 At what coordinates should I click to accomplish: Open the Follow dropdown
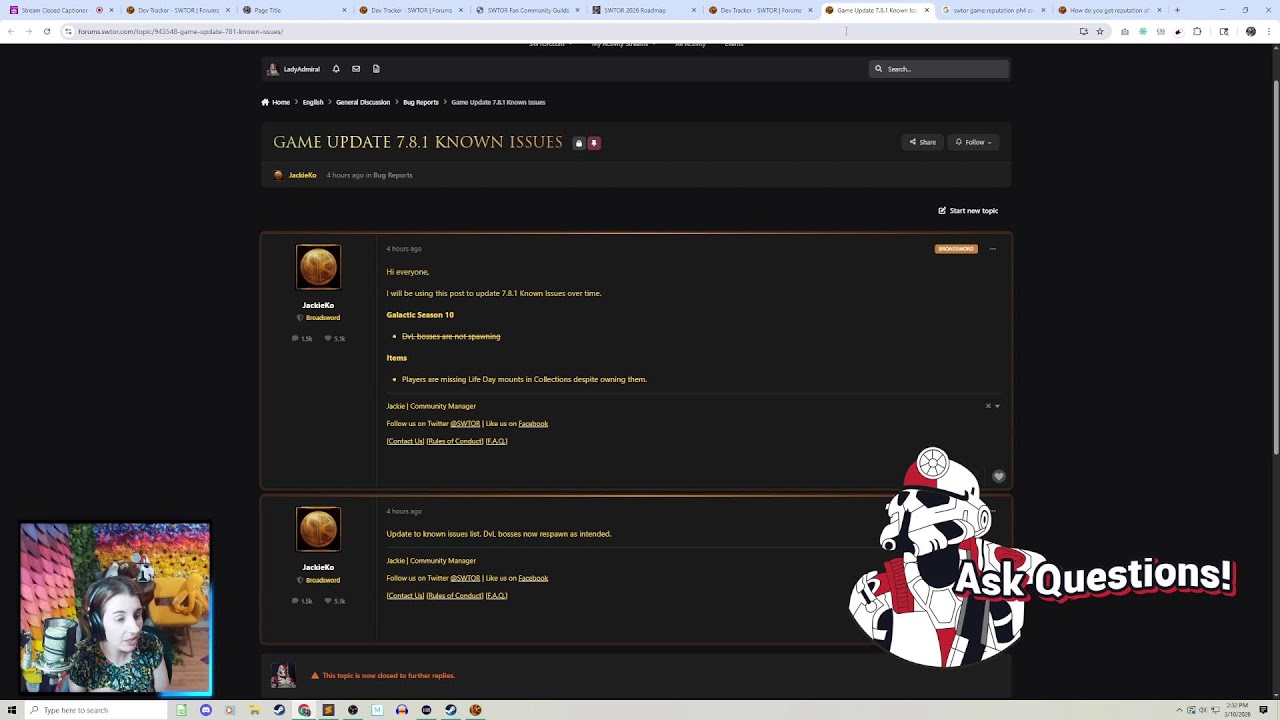[x=973, y=142]
